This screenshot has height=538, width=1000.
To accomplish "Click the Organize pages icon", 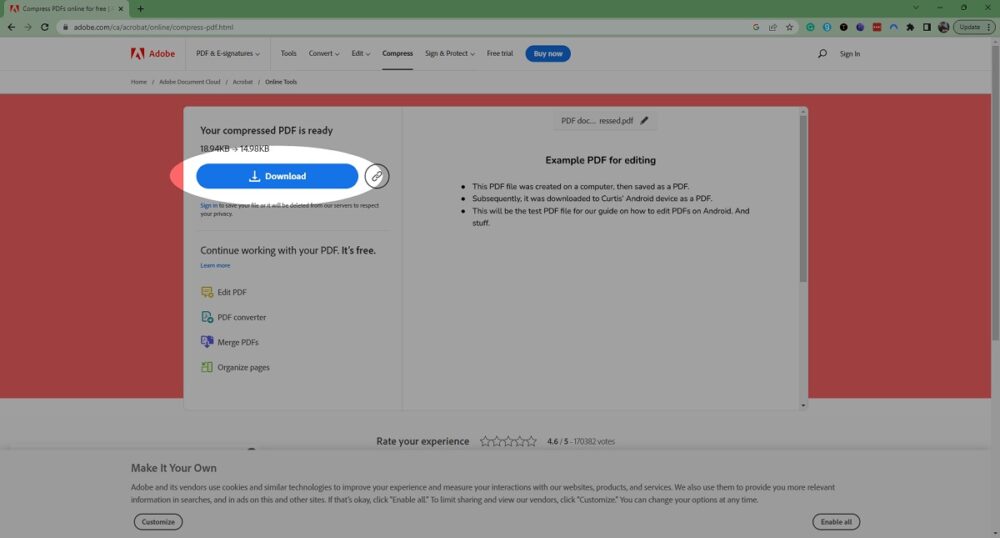I will click(x=207, y=367).
